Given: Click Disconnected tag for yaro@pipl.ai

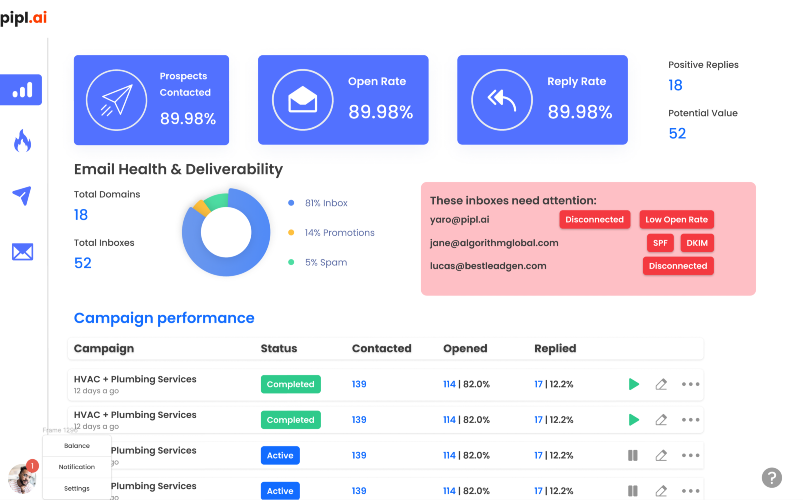Looking at the screenshot, I should click(595, 219).
